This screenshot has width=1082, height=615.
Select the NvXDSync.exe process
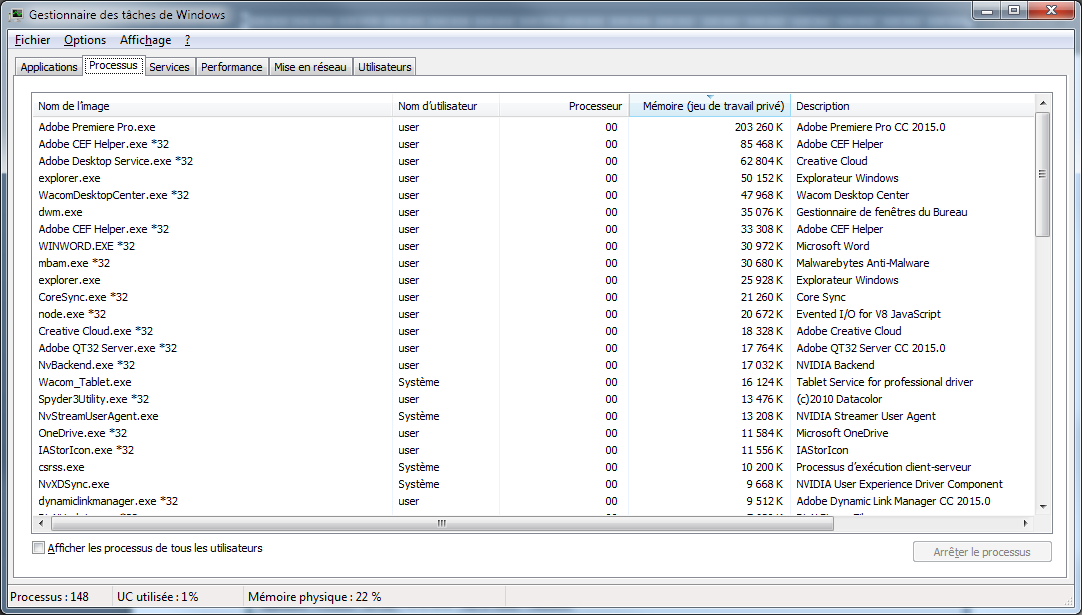[533, 484]
